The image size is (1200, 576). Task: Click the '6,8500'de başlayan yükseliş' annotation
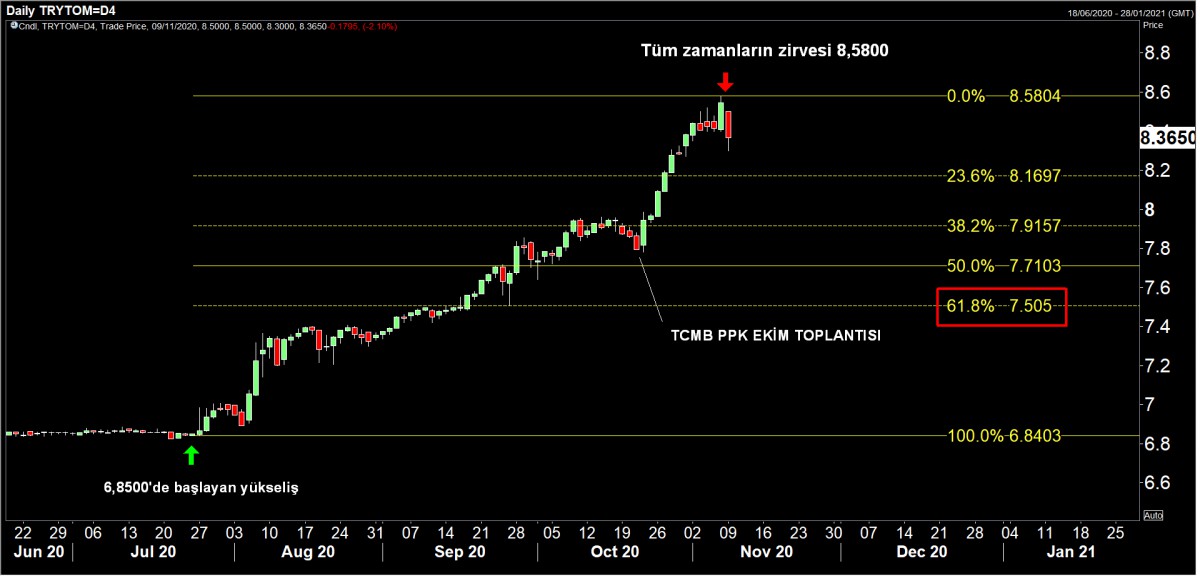click(x=201, y=488)
